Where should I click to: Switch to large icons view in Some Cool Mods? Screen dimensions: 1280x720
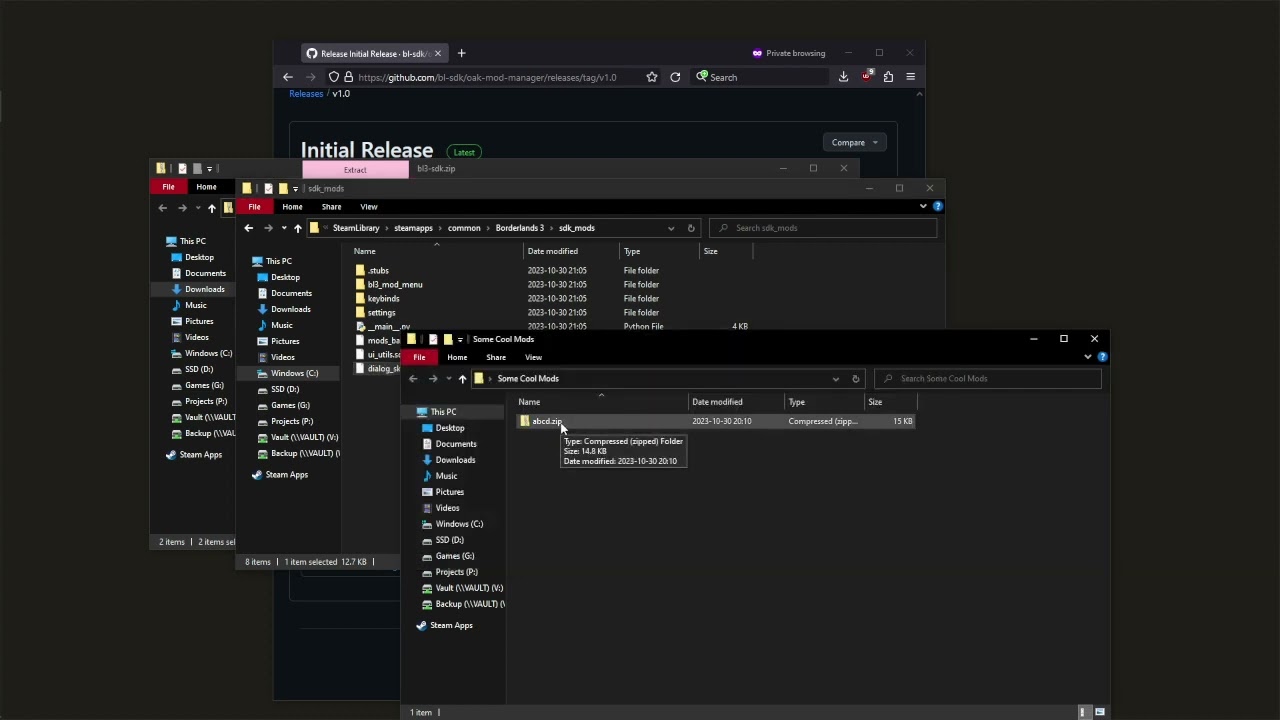click(1100, 712)
